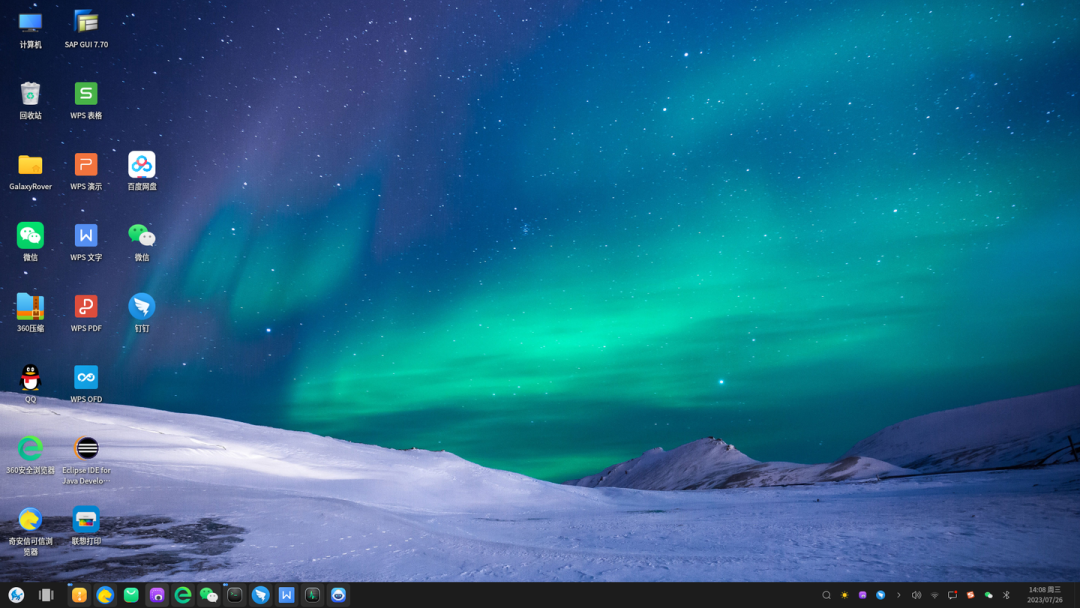
Task: Open the green app store taskbar icon
Action: click(131, 595)
